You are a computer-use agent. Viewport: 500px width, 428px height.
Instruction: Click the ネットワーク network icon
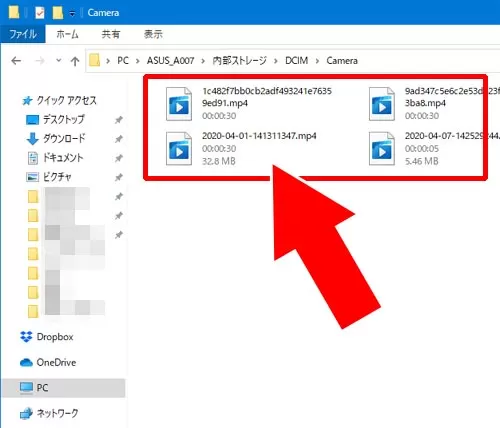(x=26, y=413)
